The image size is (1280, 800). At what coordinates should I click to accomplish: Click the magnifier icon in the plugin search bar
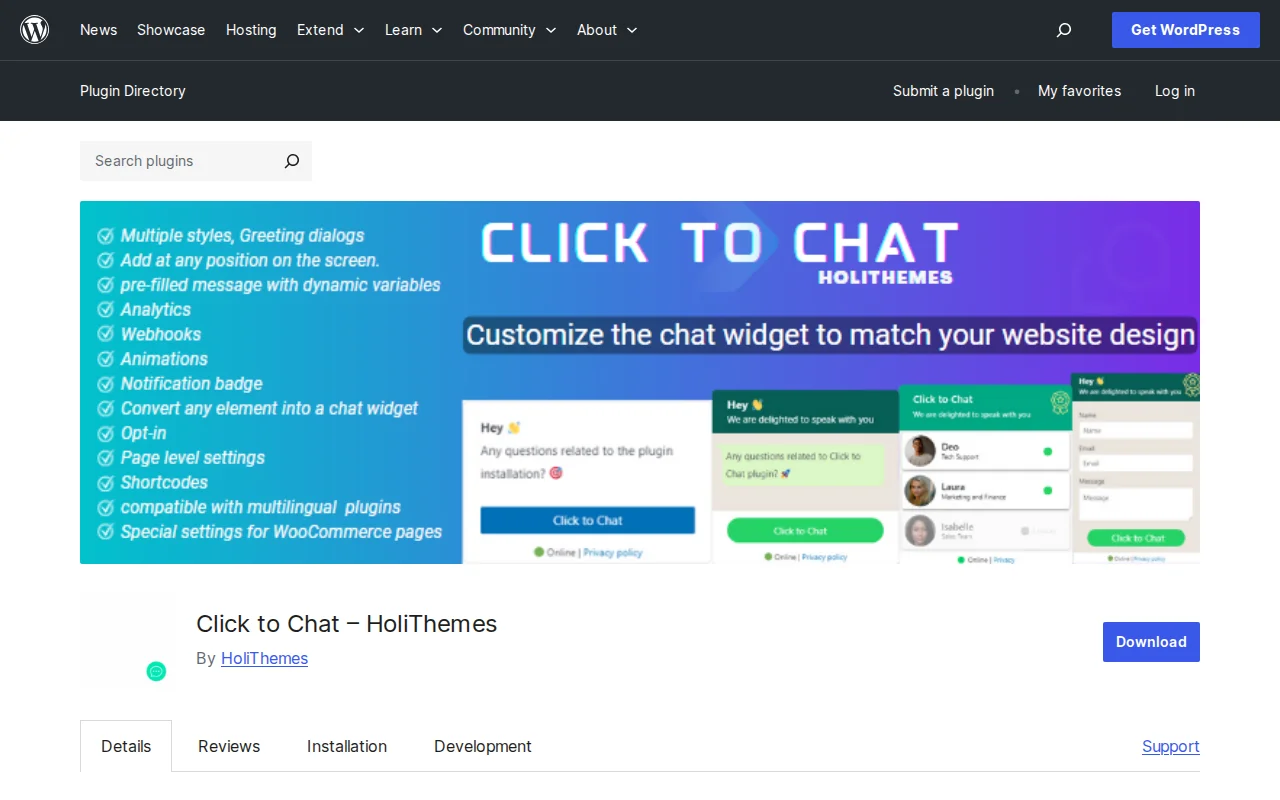pyautogui.click(x=291, y=161)
